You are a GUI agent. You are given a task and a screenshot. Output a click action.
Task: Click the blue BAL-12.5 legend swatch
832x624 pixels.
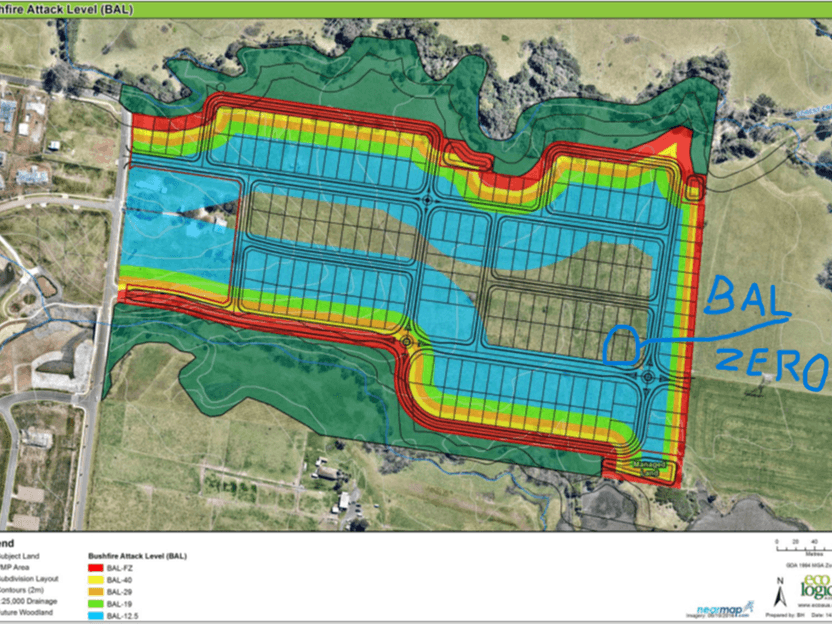coord(96,616)
